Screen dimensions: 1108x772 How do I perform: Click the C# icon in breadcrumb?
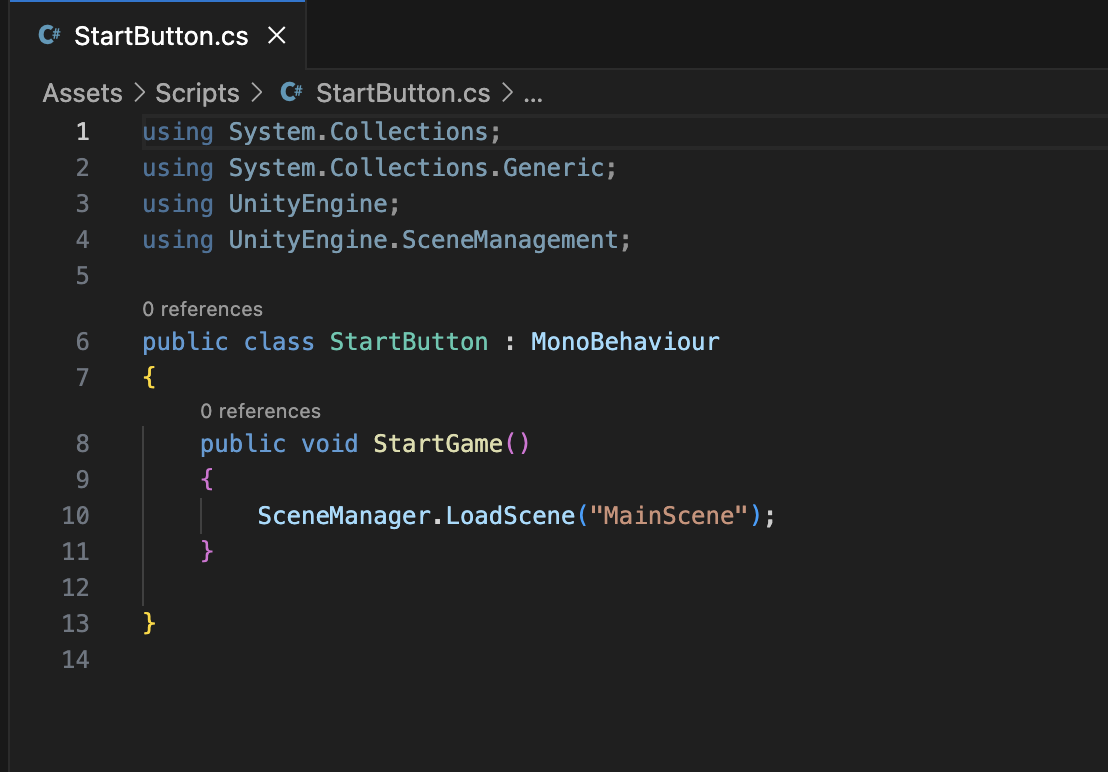(291, 93)
